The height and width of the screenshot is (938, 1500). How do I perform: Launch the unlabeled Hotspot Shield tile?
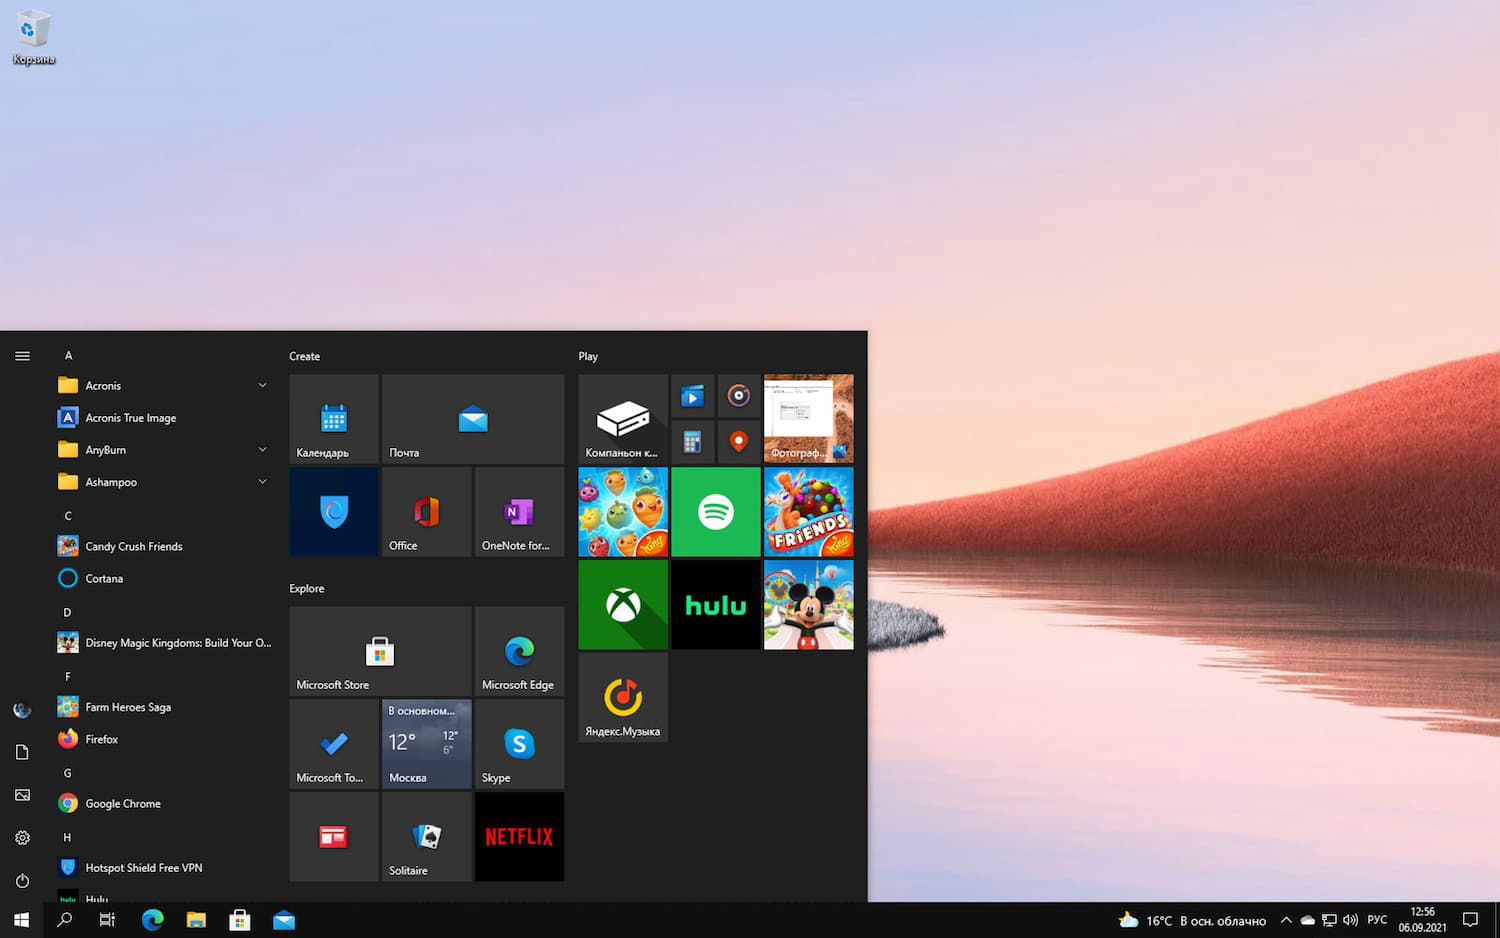(x=334, y=512)
